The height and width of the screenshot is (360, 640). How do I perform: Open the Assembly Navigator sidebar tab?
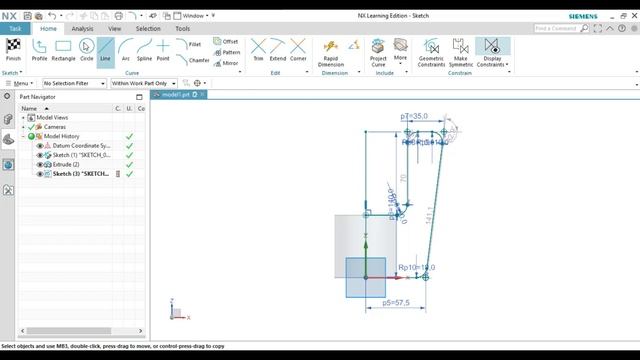8,119
